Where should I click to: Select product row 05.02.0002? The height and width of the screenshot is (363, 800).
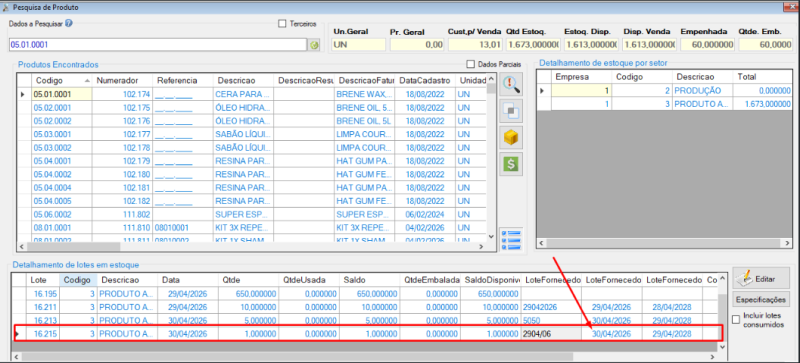(252, 121)
